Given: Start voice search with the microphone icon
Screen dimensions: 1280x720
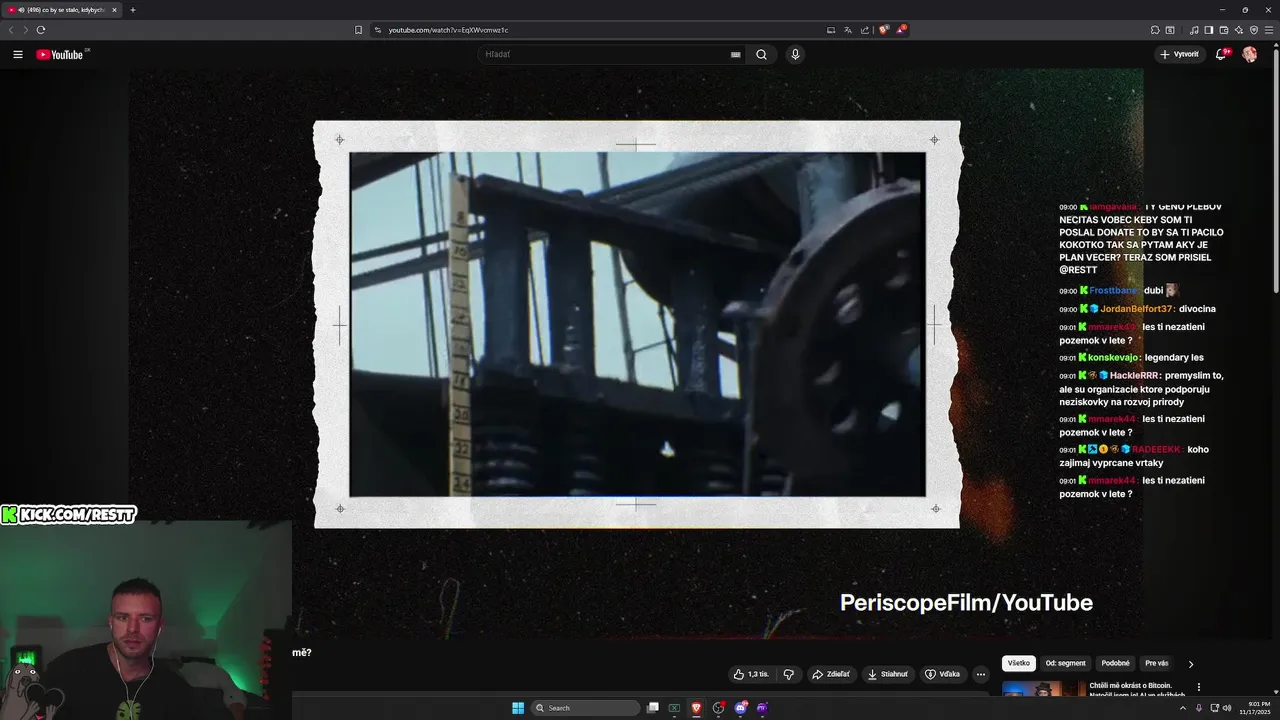Looking at the screenshot, I should tap(795, 54).
